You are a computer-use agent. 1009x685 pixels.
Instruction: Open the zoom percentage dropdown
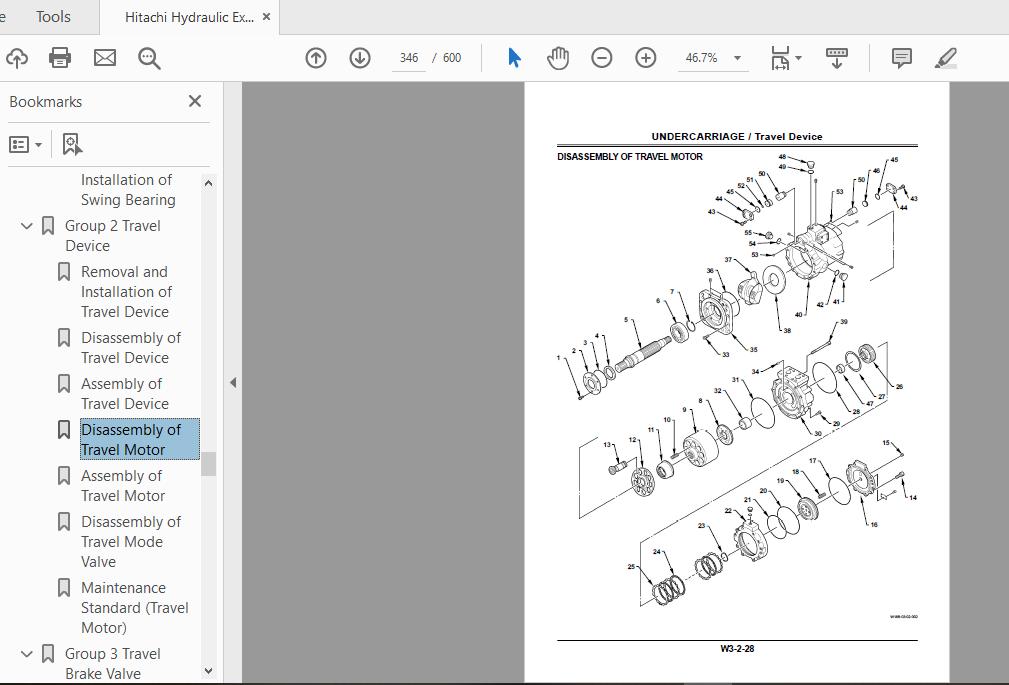click(x=736, y=57)
